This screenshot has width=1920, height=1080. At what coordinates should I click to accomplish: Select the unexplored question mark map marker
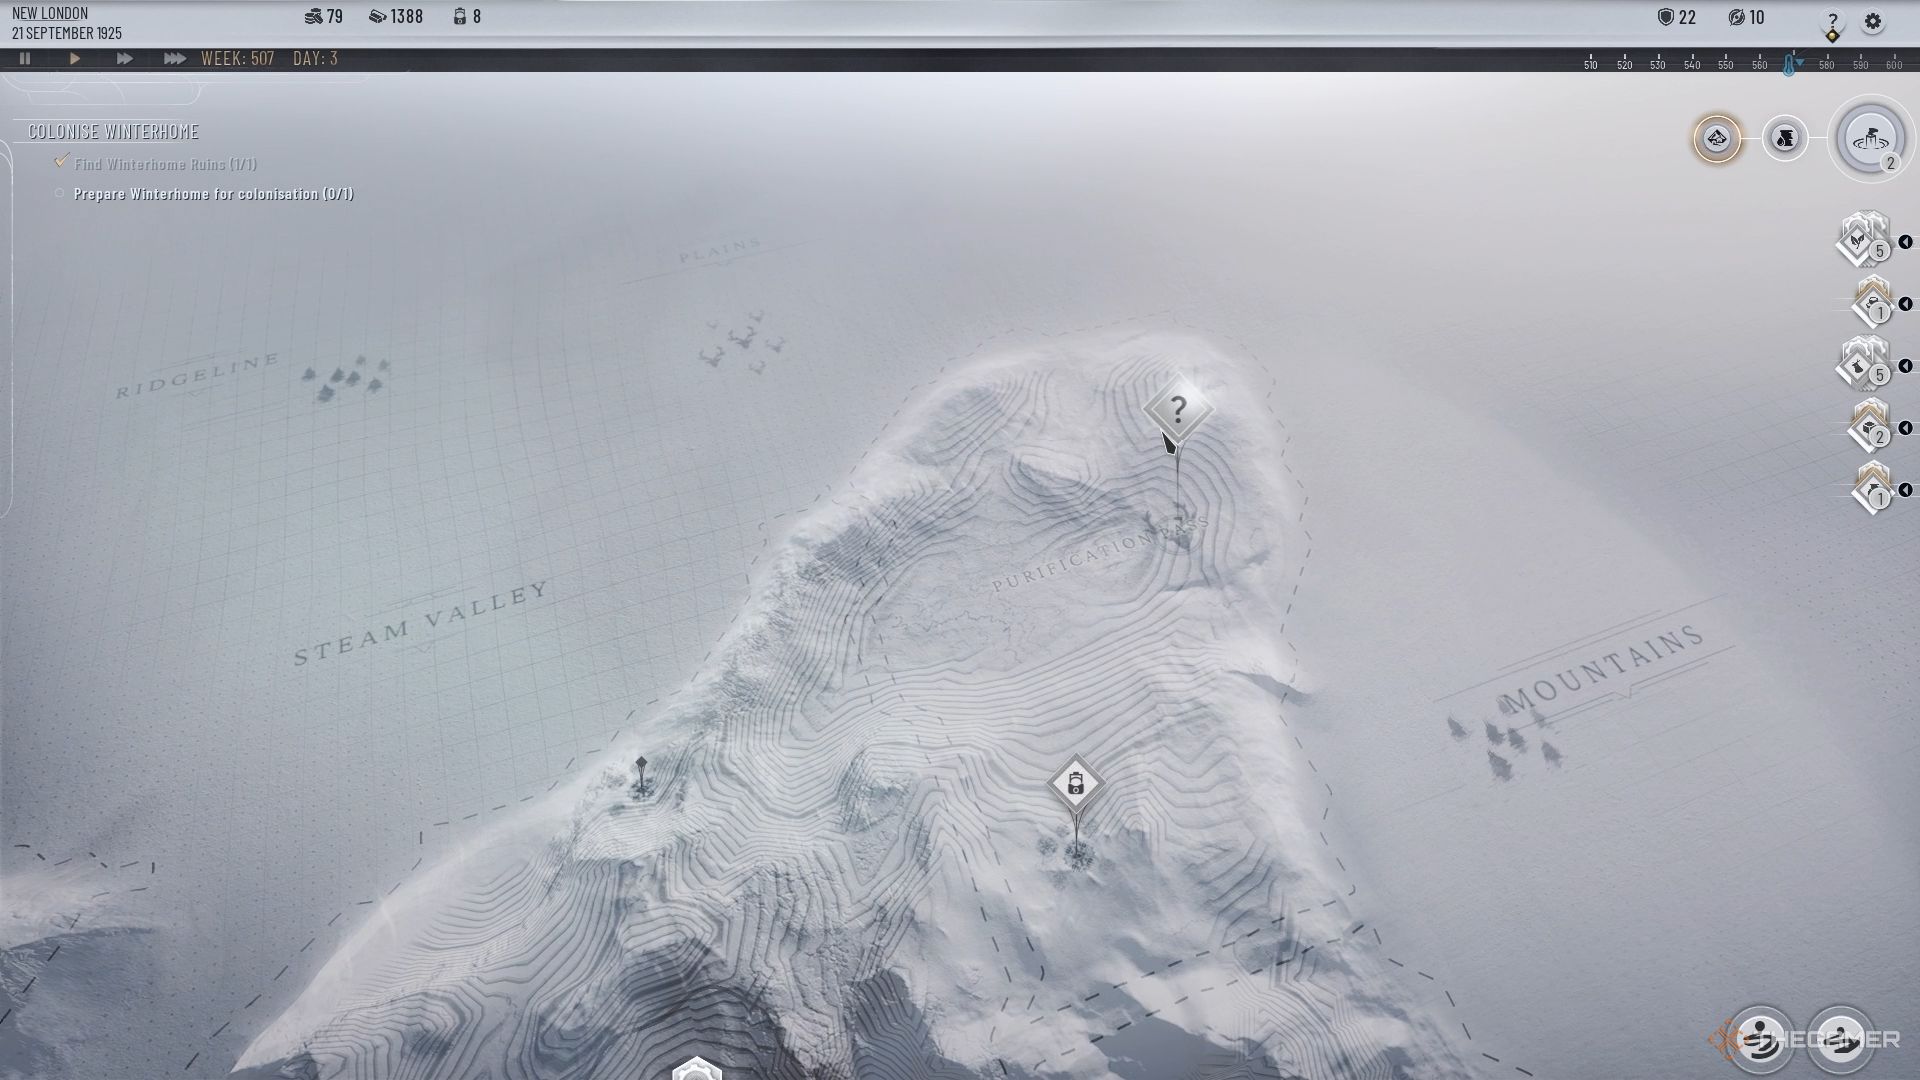pos(1178,409)
